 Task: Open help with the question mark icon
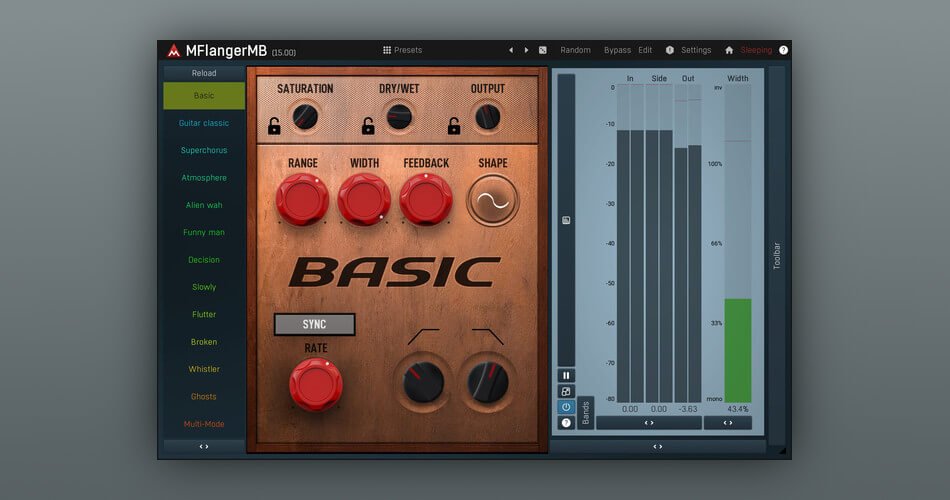tap(783, 50)
